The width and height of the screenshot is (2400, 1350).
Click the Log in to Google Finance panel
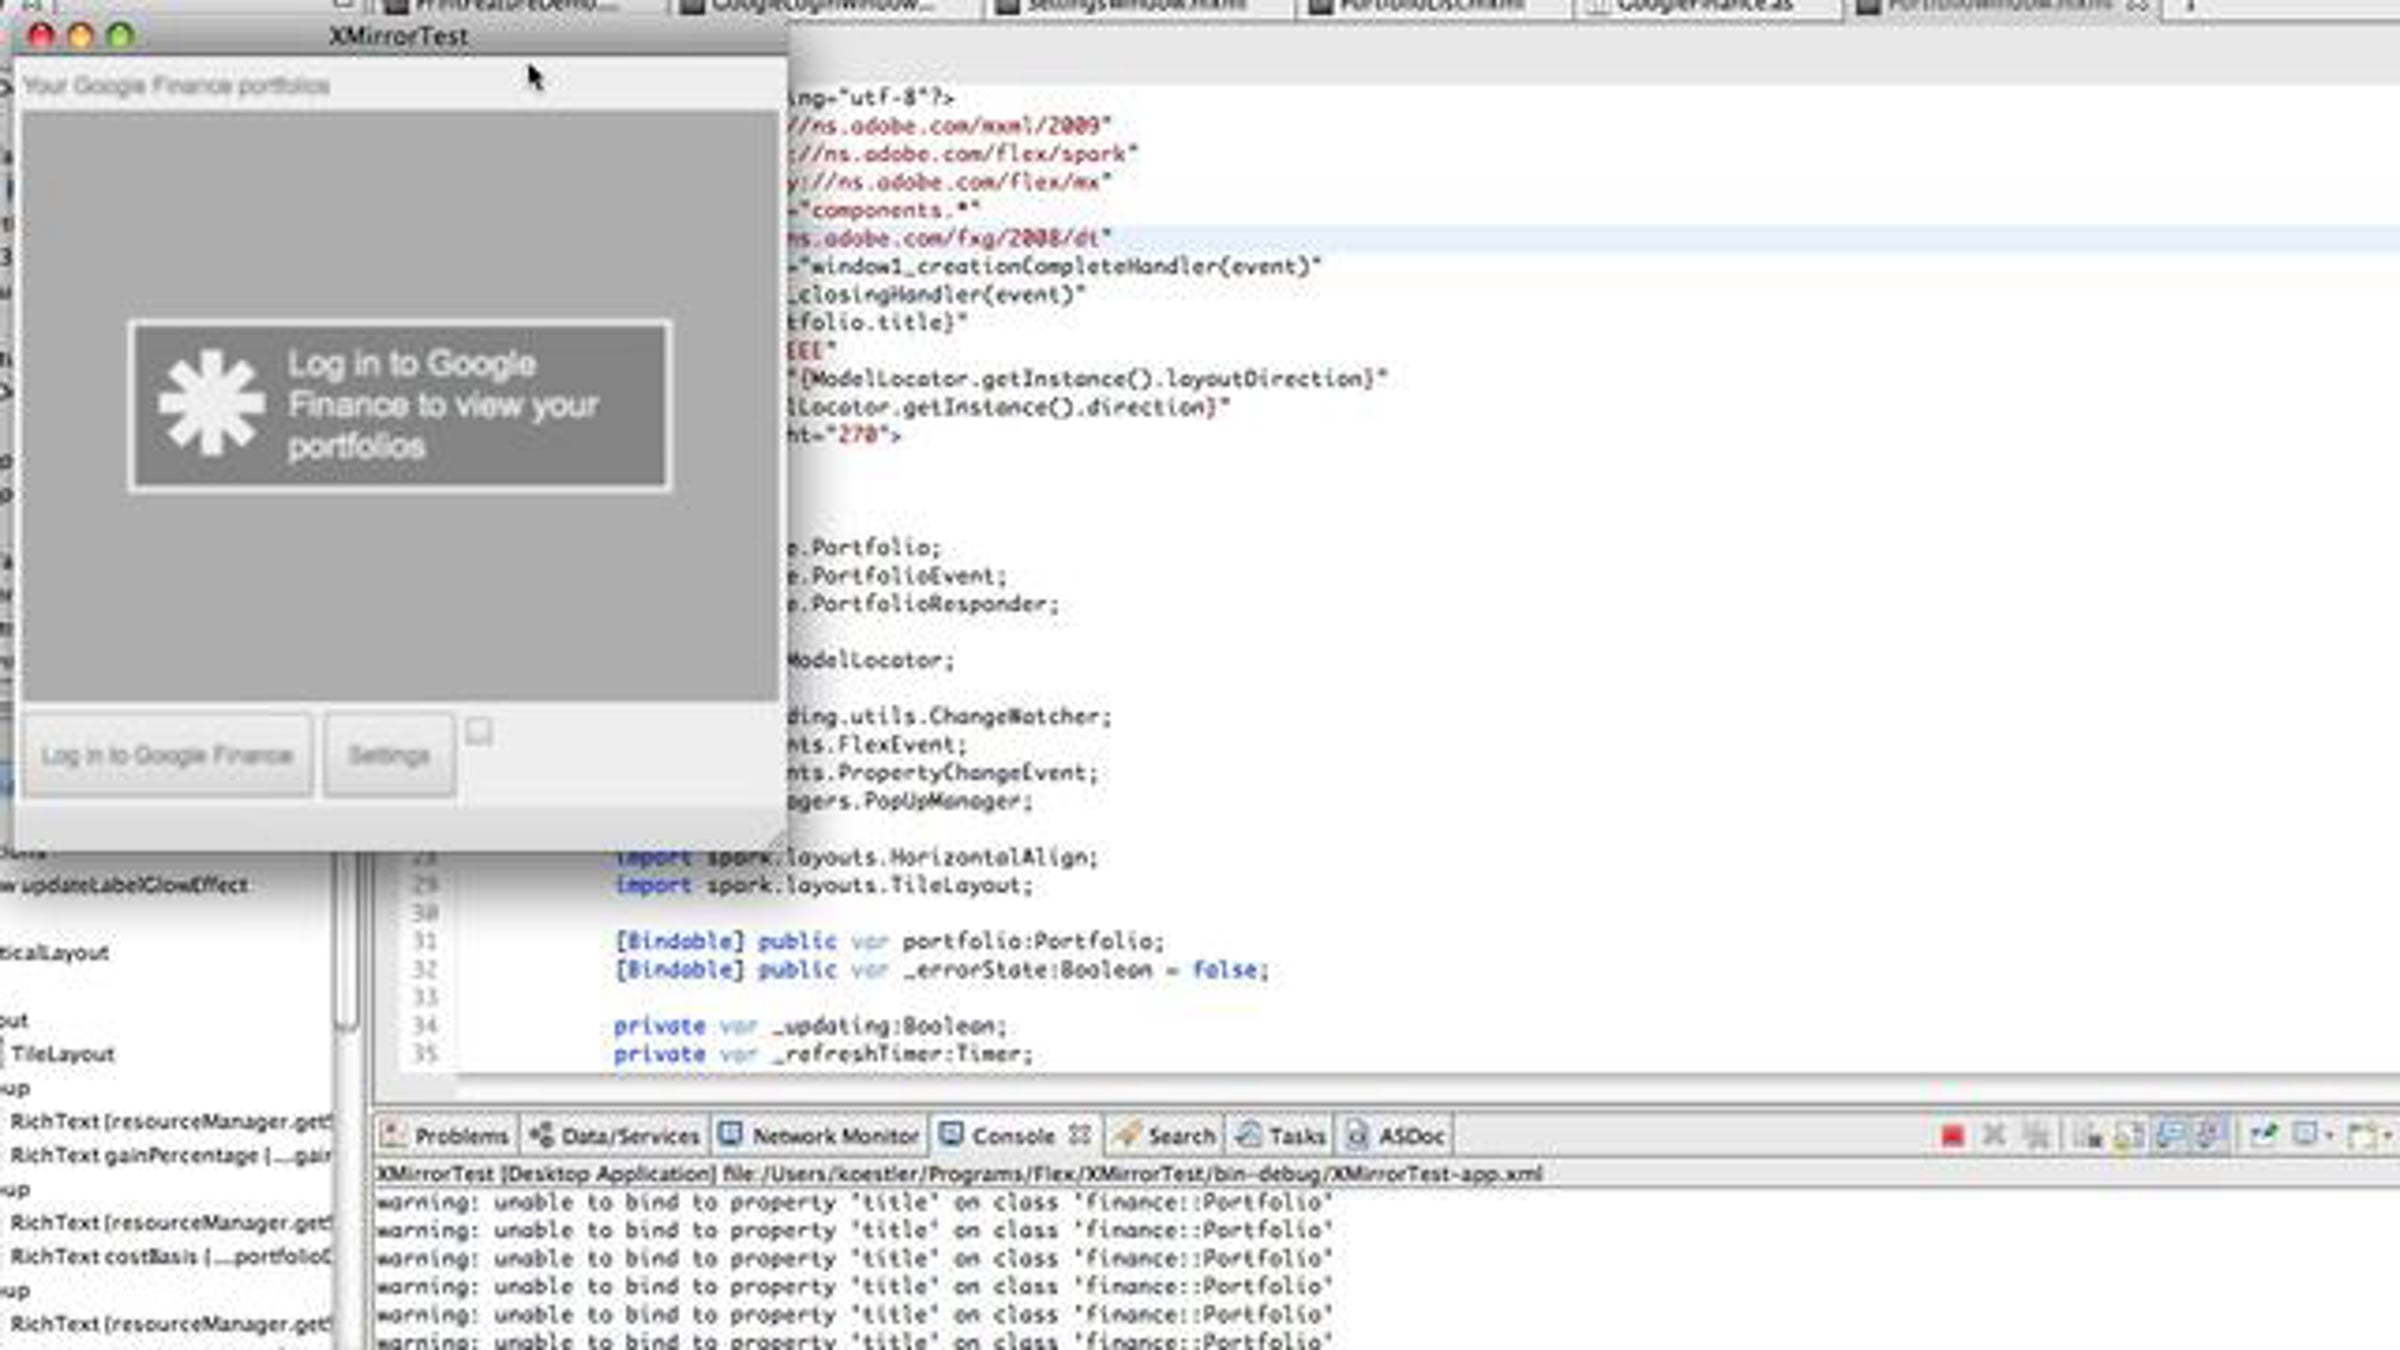click(400, 405)
